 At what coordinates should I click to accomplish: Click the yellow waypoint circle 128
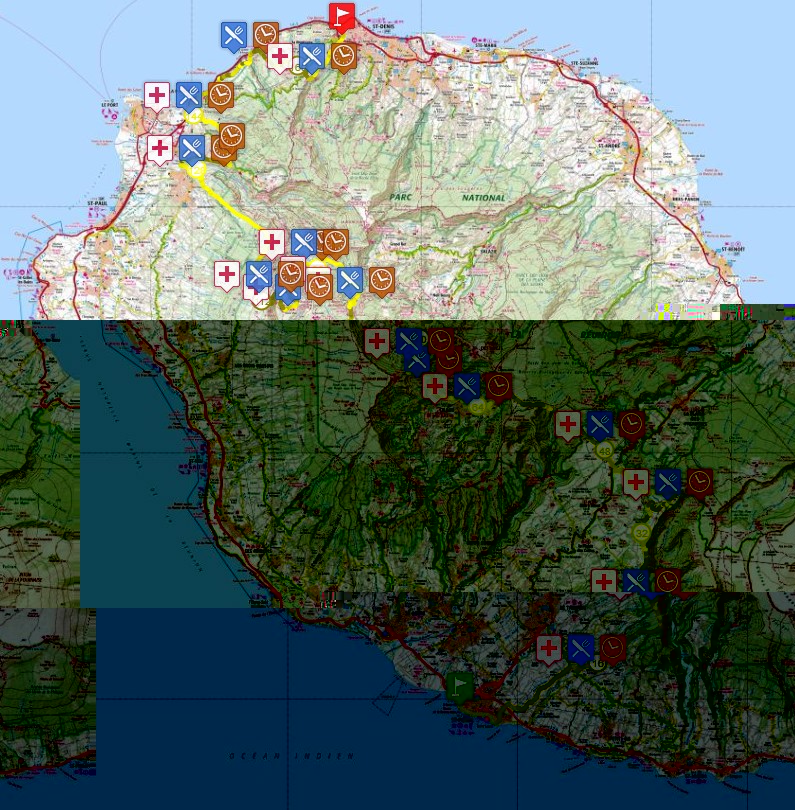pos(198,169)
